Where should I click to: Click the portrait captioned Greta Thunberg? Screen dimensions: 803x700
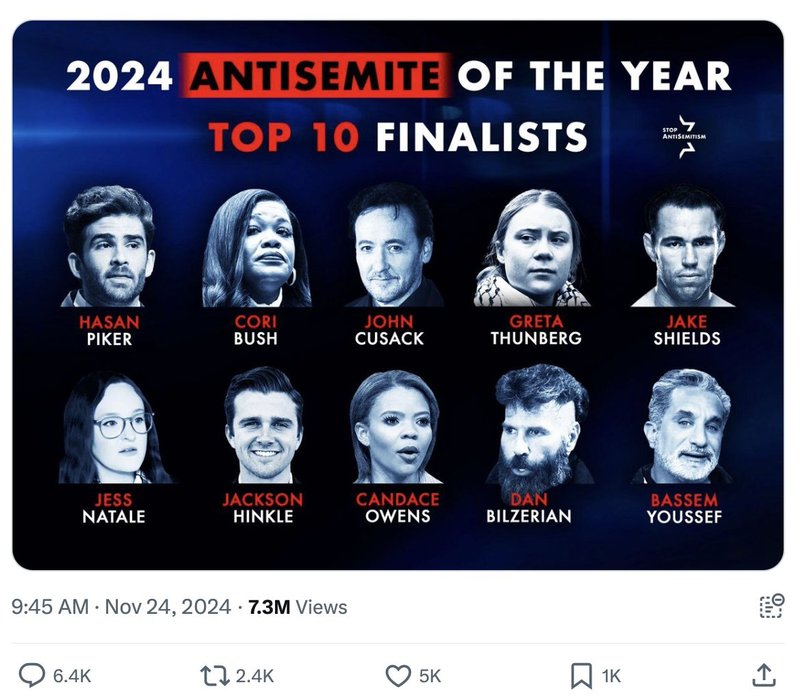click(x=531, y=249)
